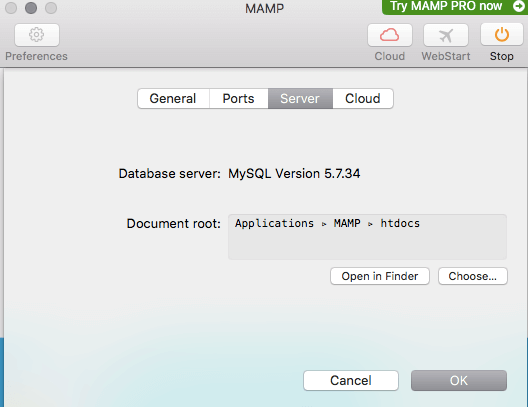528x407 pixels.
Task: Open the Try MAMP PRO now banner
Action: [455, 7]
